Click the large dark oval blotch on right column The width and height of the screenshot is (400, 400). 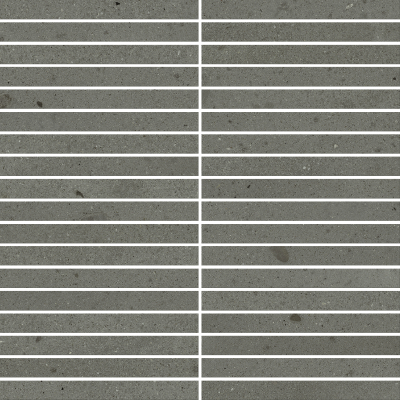click(x=280, y=254)
